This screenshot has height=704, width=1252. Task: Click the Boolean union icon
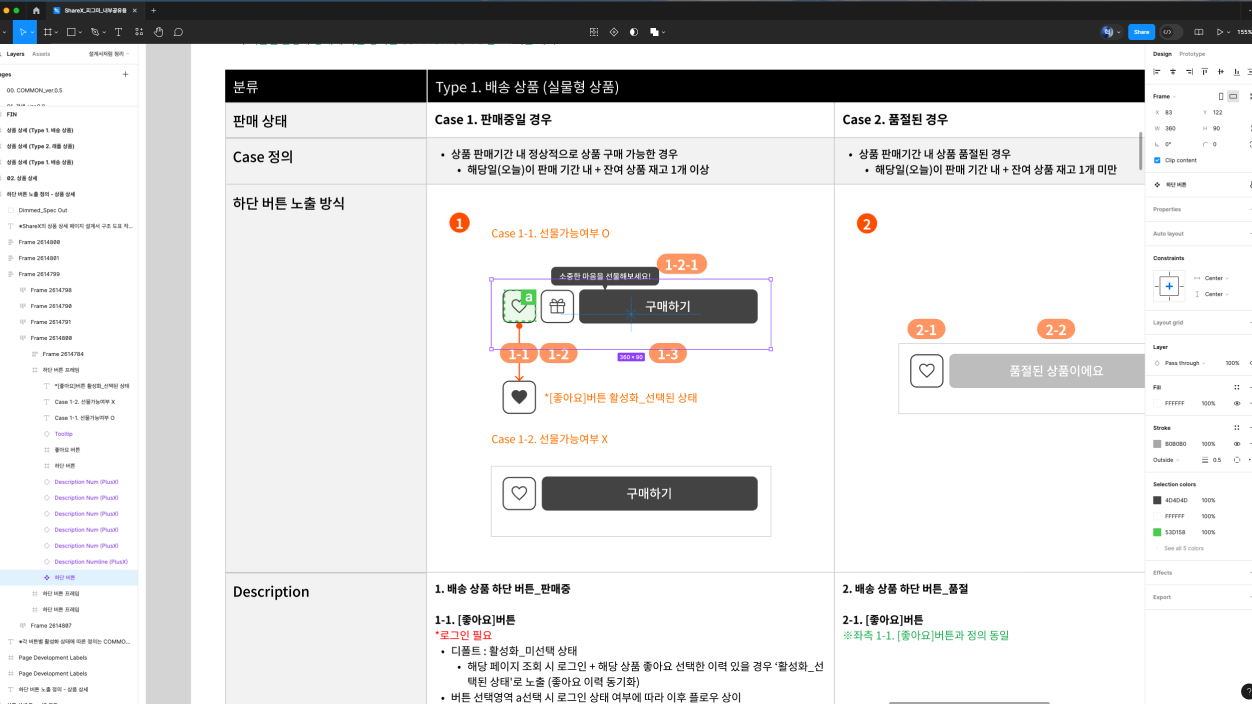tap(654, 32)
